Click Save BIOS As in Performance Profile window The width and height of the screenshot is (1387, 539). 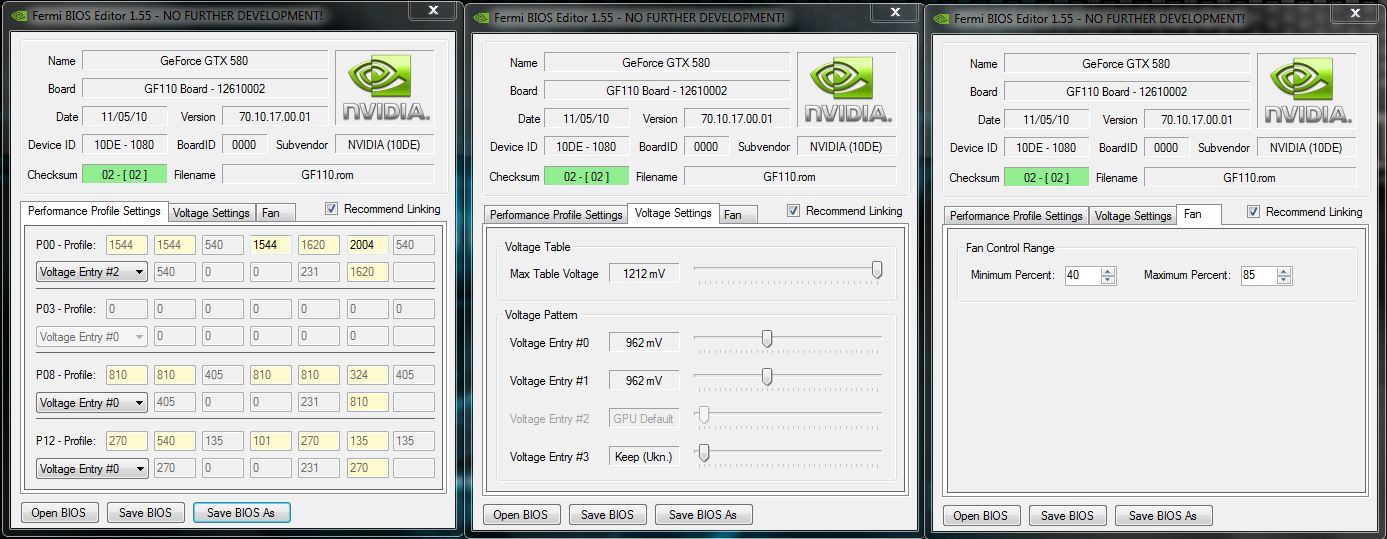241,513
